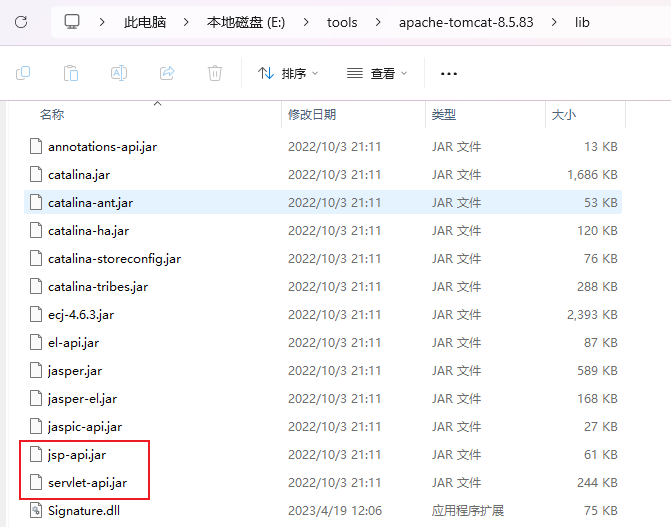Click the file icon of jsp-api.jar
This screenshot has height=527, width=671.
pos(36,455)
